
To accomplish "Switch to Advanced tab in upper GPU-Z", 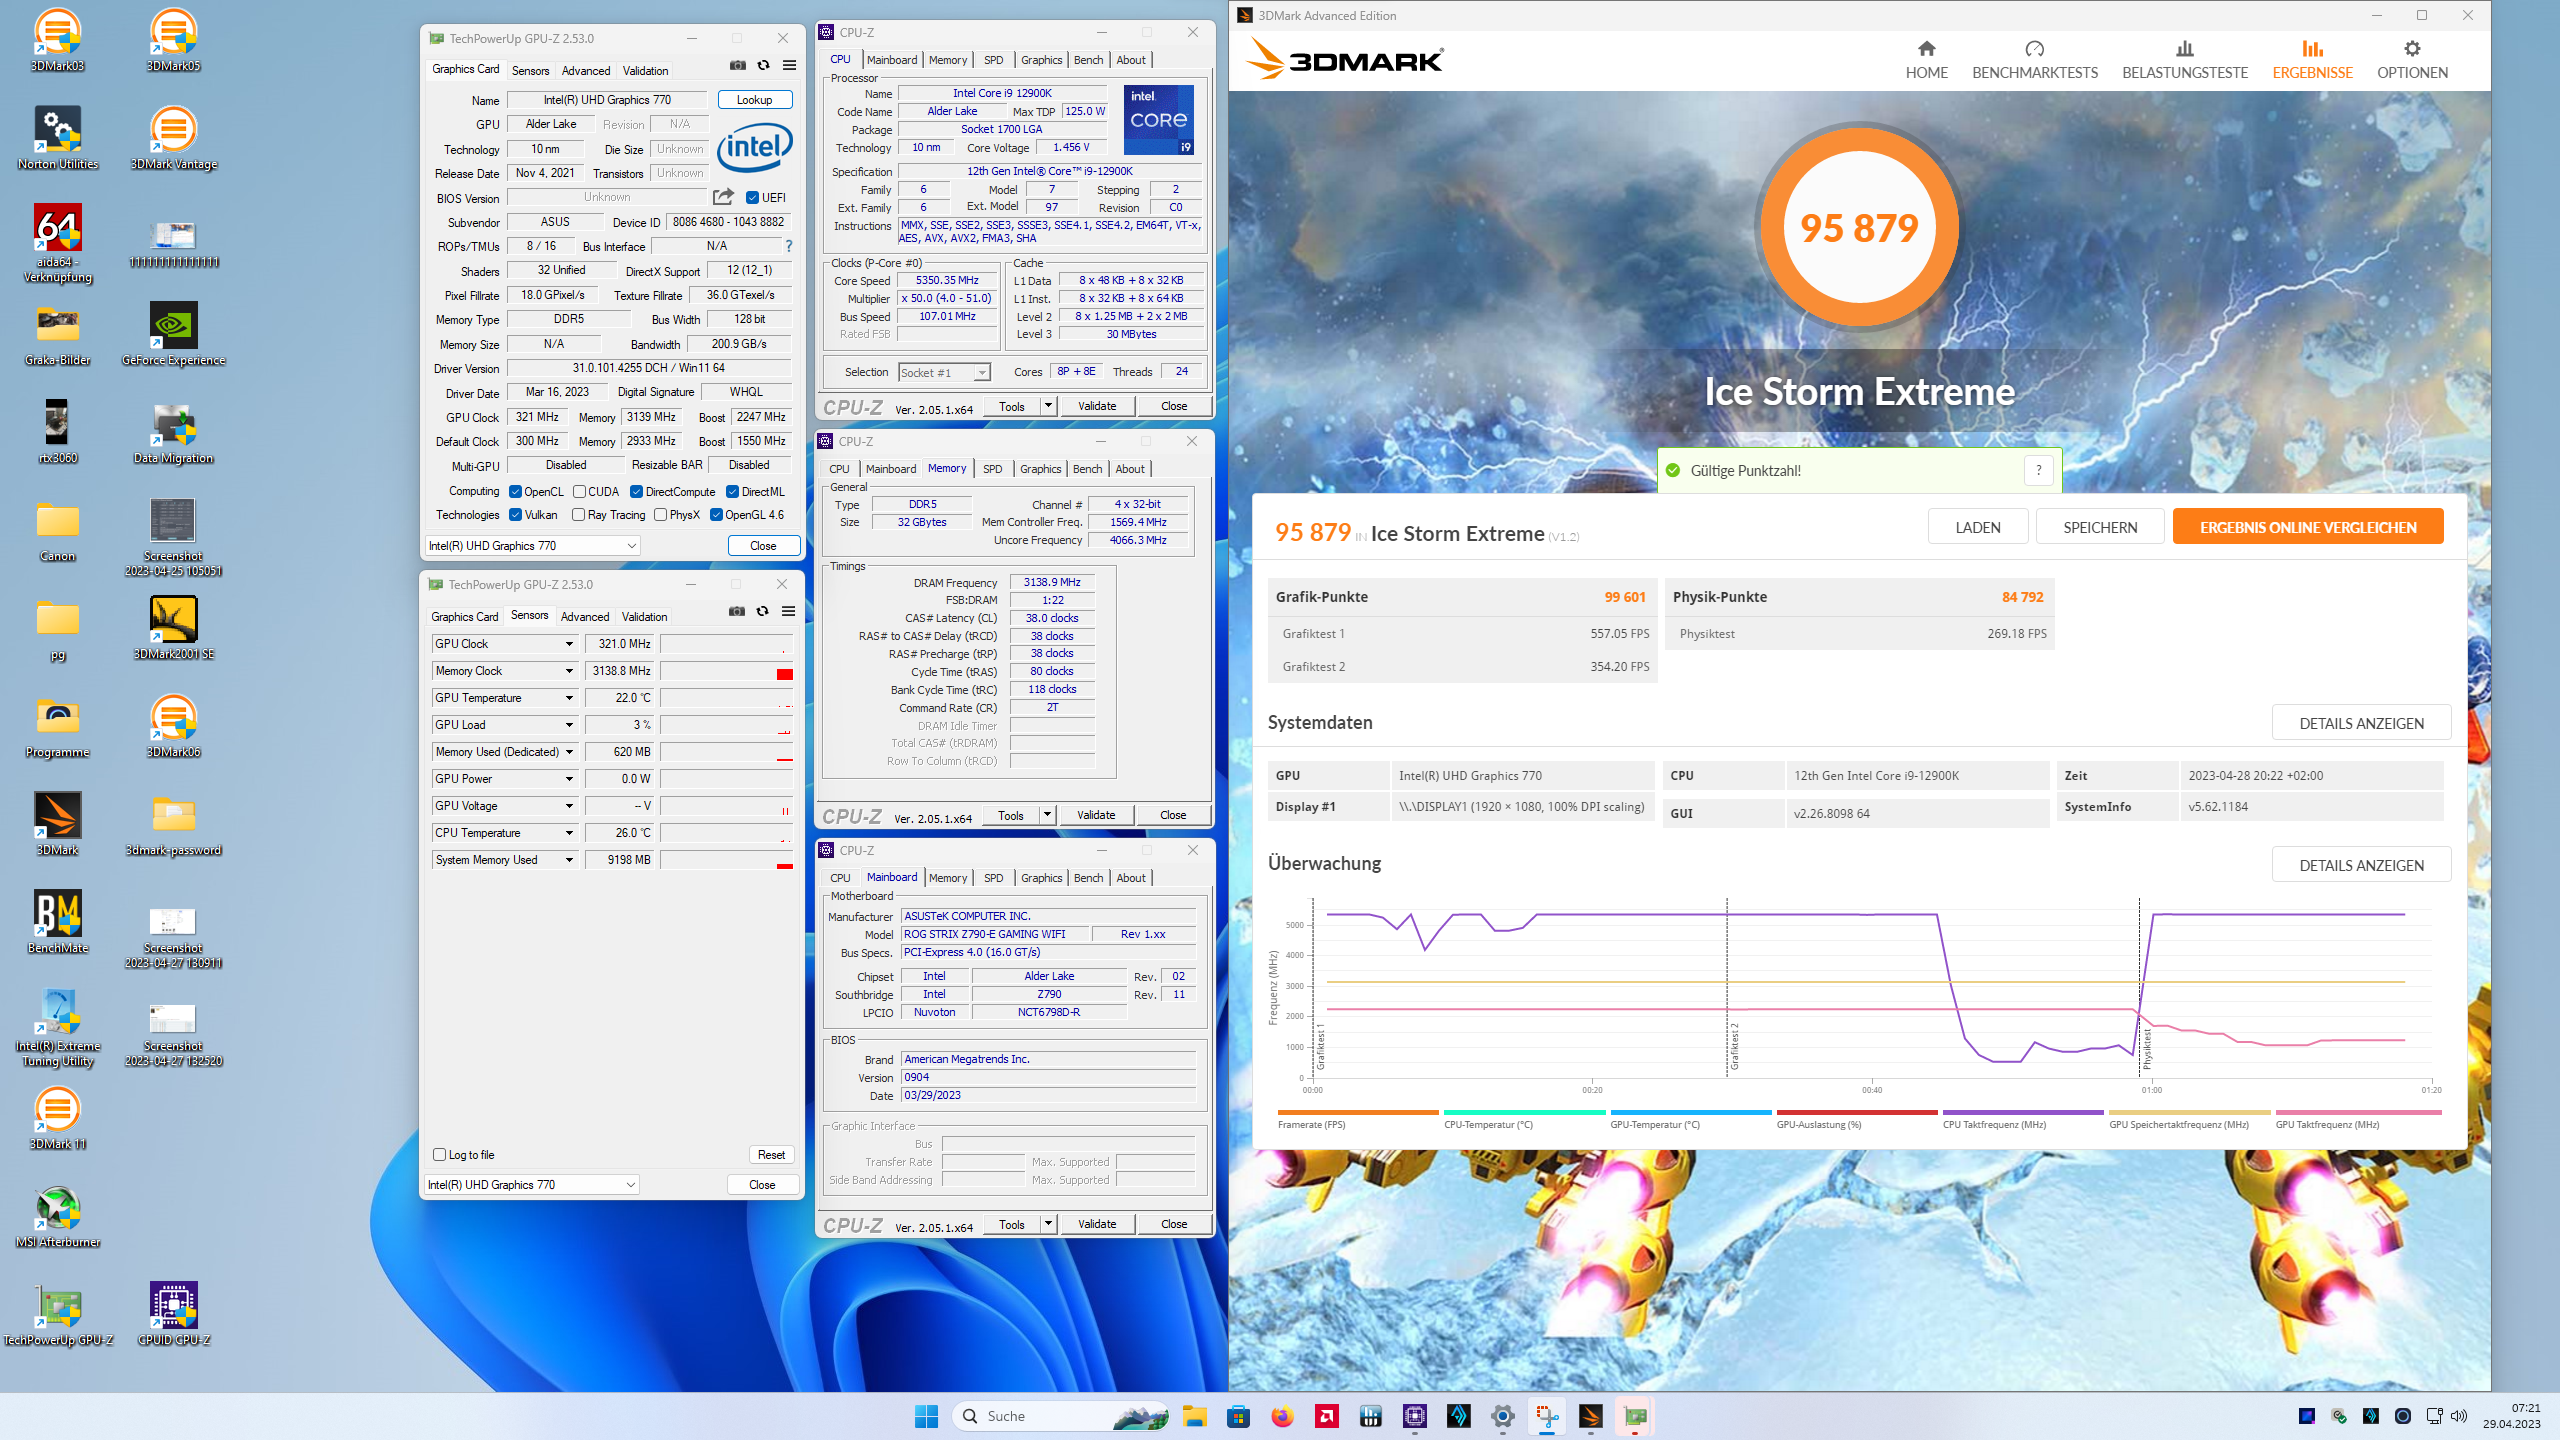I will click(586, 71).
